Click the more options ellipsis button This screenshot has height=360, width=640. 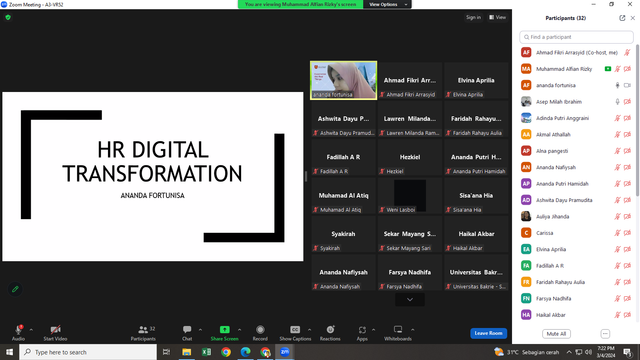click(605, 334)
